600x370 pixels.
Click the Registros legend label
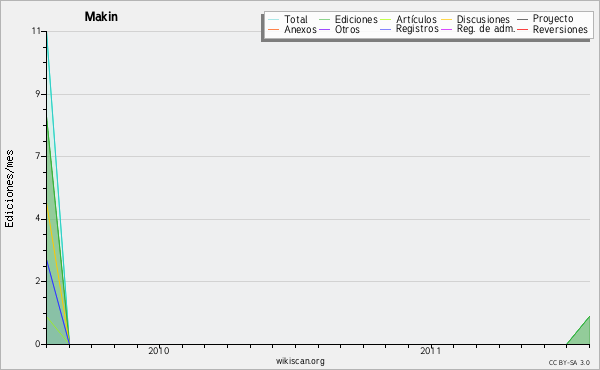[417, 29]
